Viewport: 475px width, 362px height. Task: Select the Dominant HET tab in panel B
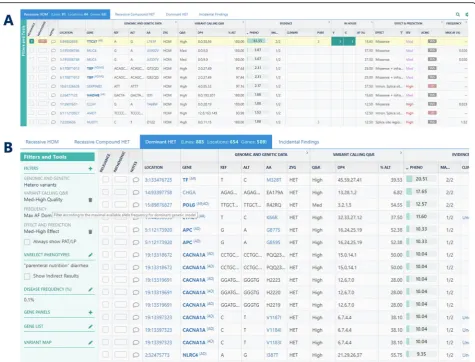pos(206,142)
